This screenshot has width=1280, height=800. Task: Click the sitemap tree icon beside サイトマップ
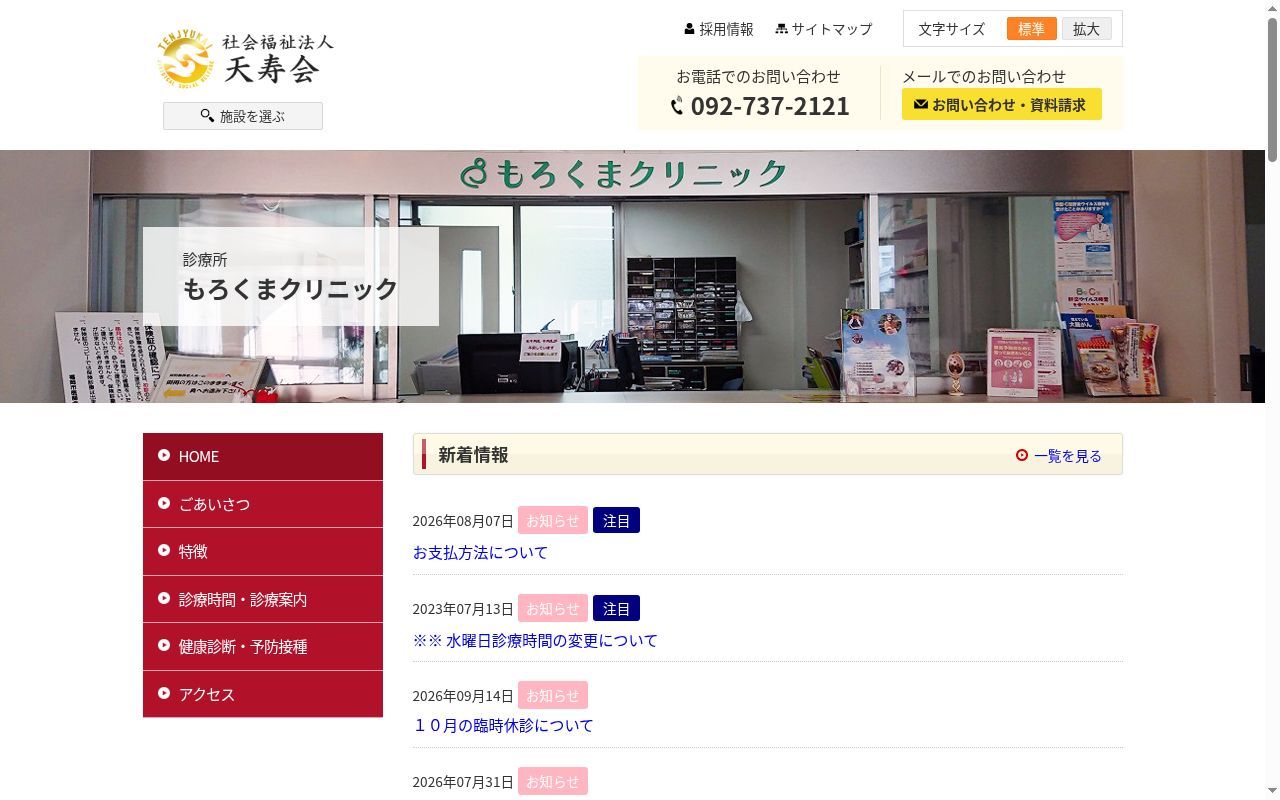click(x=781, y=29)
